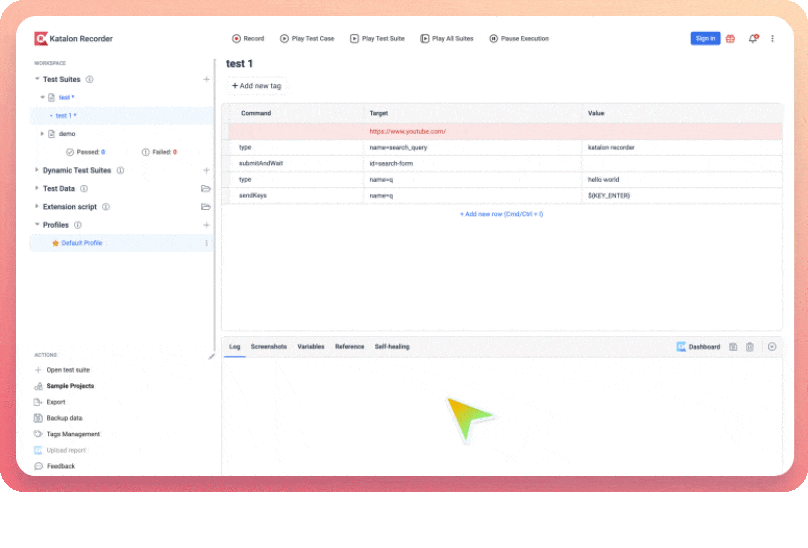Switch to the Log tab
The height and width of the screenshot is (548, 808).
pos(234,346)
